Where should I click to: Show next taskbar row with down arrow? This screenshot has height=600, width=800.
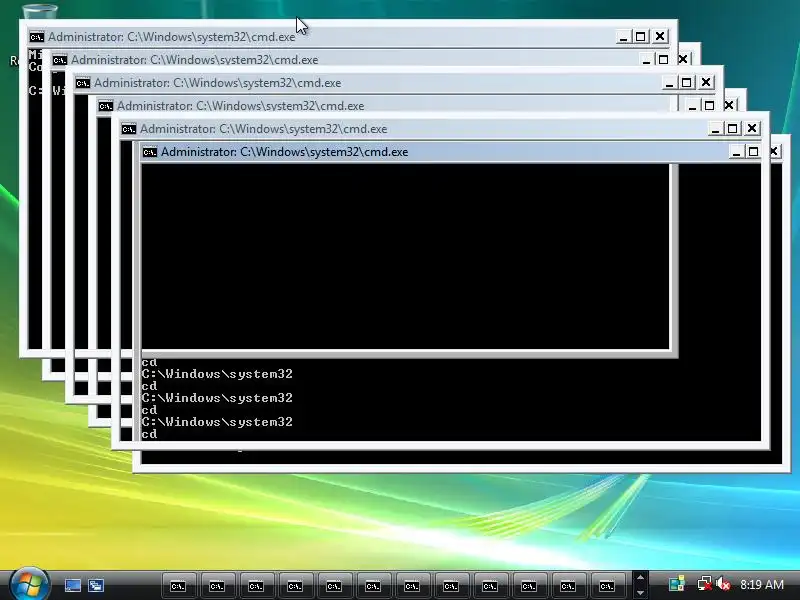tap(640, 592)
